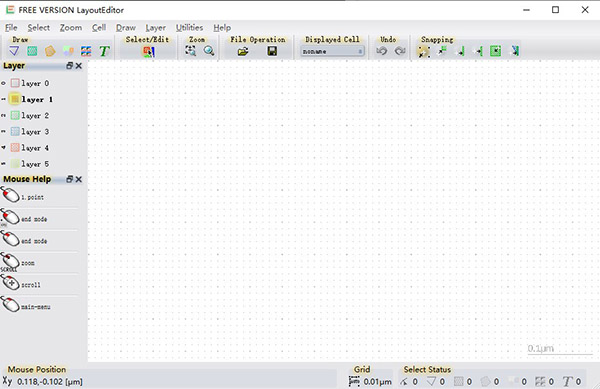The height and width of the screenshot is (389, 600).
Task: Click the layer 2 color swatch
Action: pyautogui.click(x=15, y=116)
